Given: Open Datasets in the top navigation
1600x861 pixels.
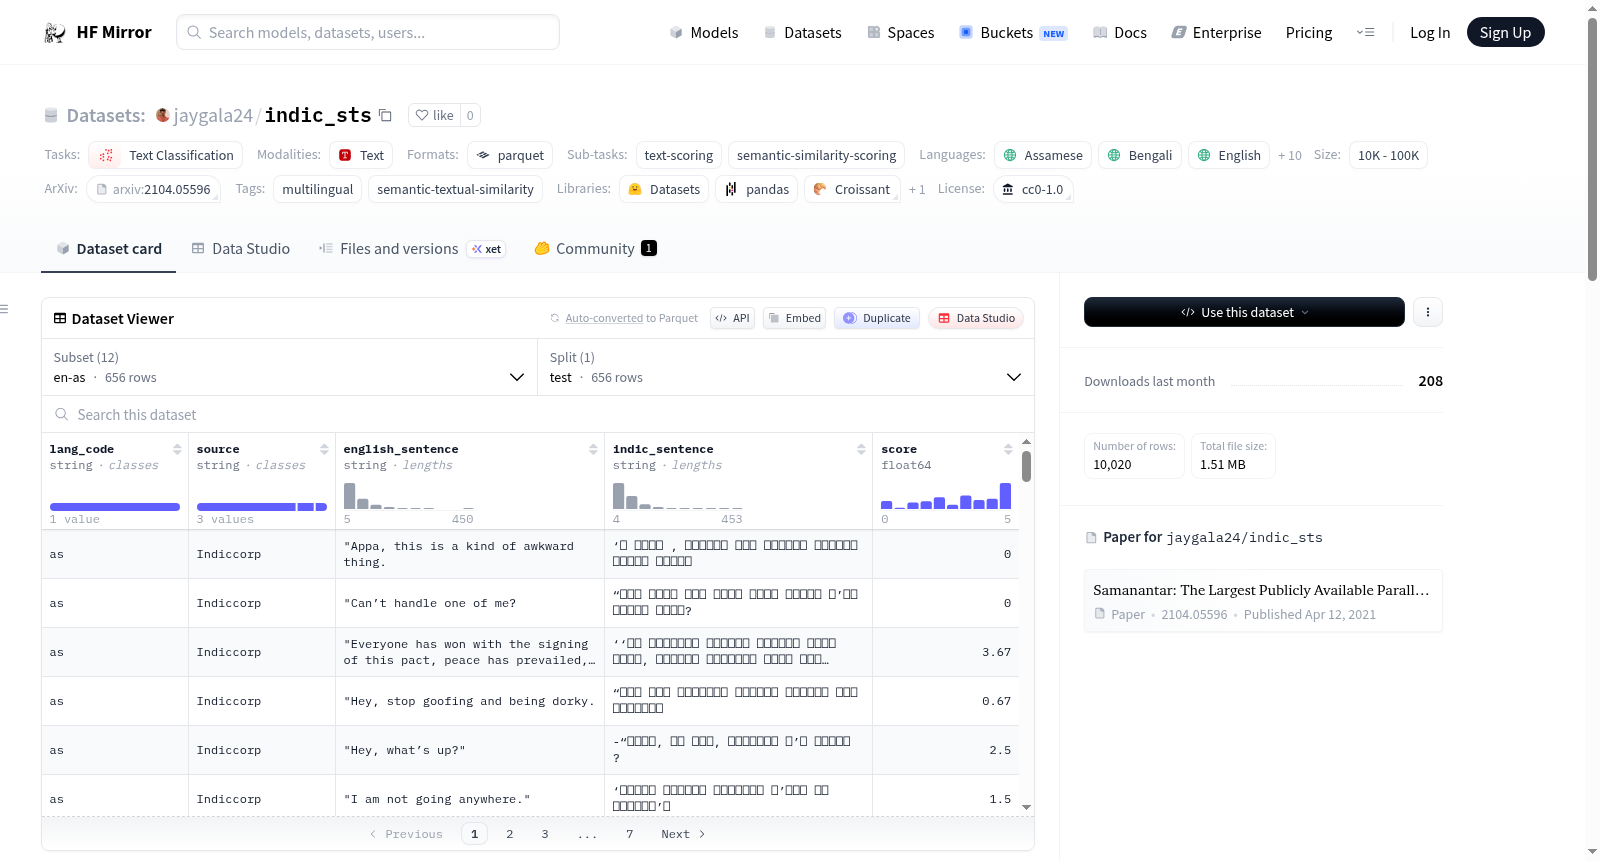Looking at the screenshot, I should [802, 32].
